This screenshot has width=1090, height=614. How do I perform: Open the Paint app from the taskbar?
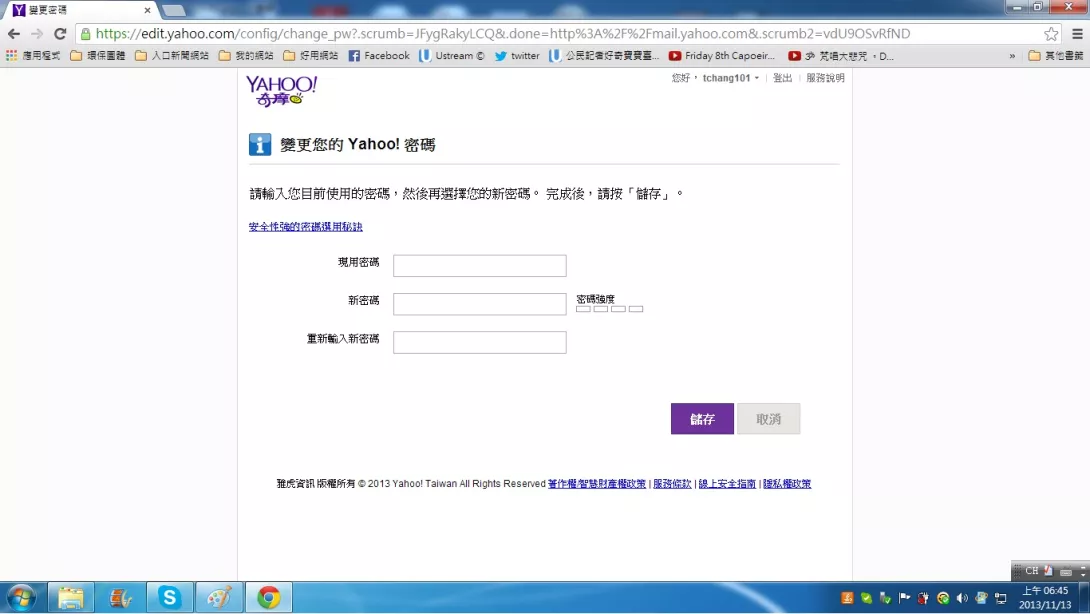click(219, 598)
